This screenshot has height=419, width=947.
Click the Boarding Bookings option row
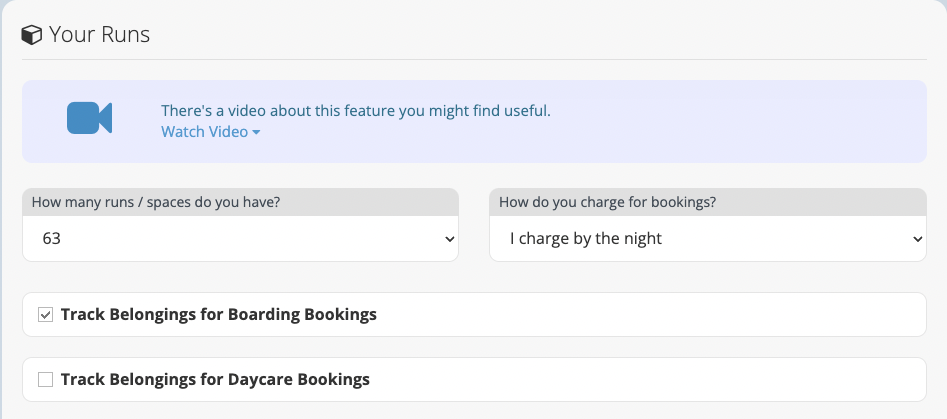point(474,315)
